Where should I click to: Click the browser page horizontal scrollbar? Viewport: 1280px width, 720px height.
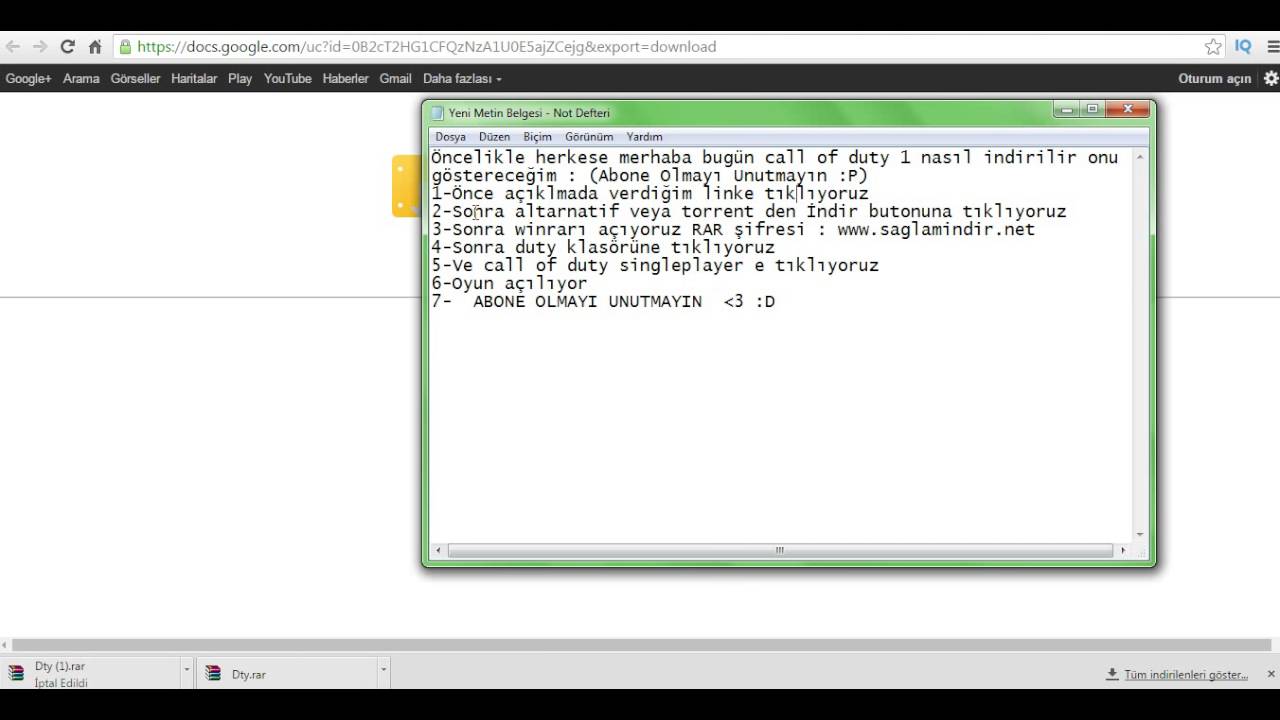642,645
